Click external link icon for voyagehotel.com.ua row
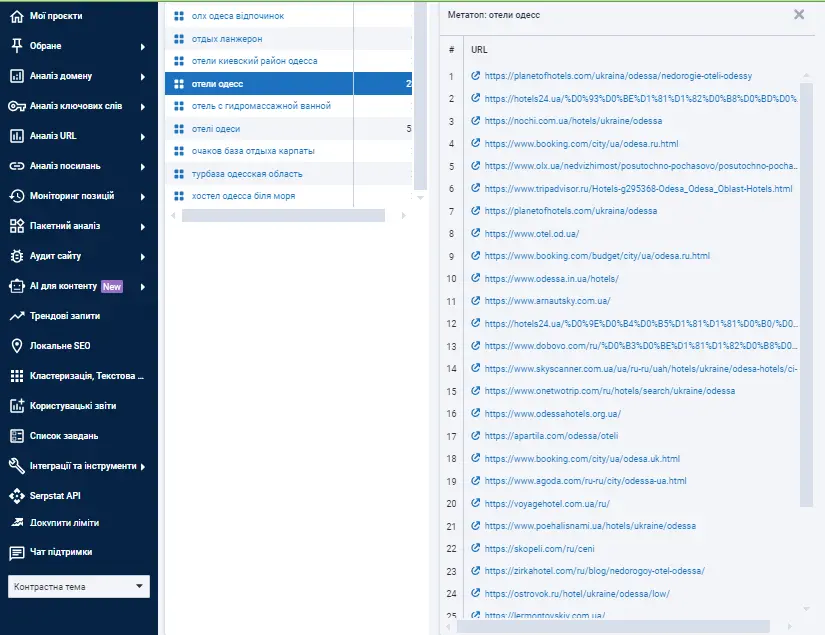The image size is (825, 635). pos(476,503)
